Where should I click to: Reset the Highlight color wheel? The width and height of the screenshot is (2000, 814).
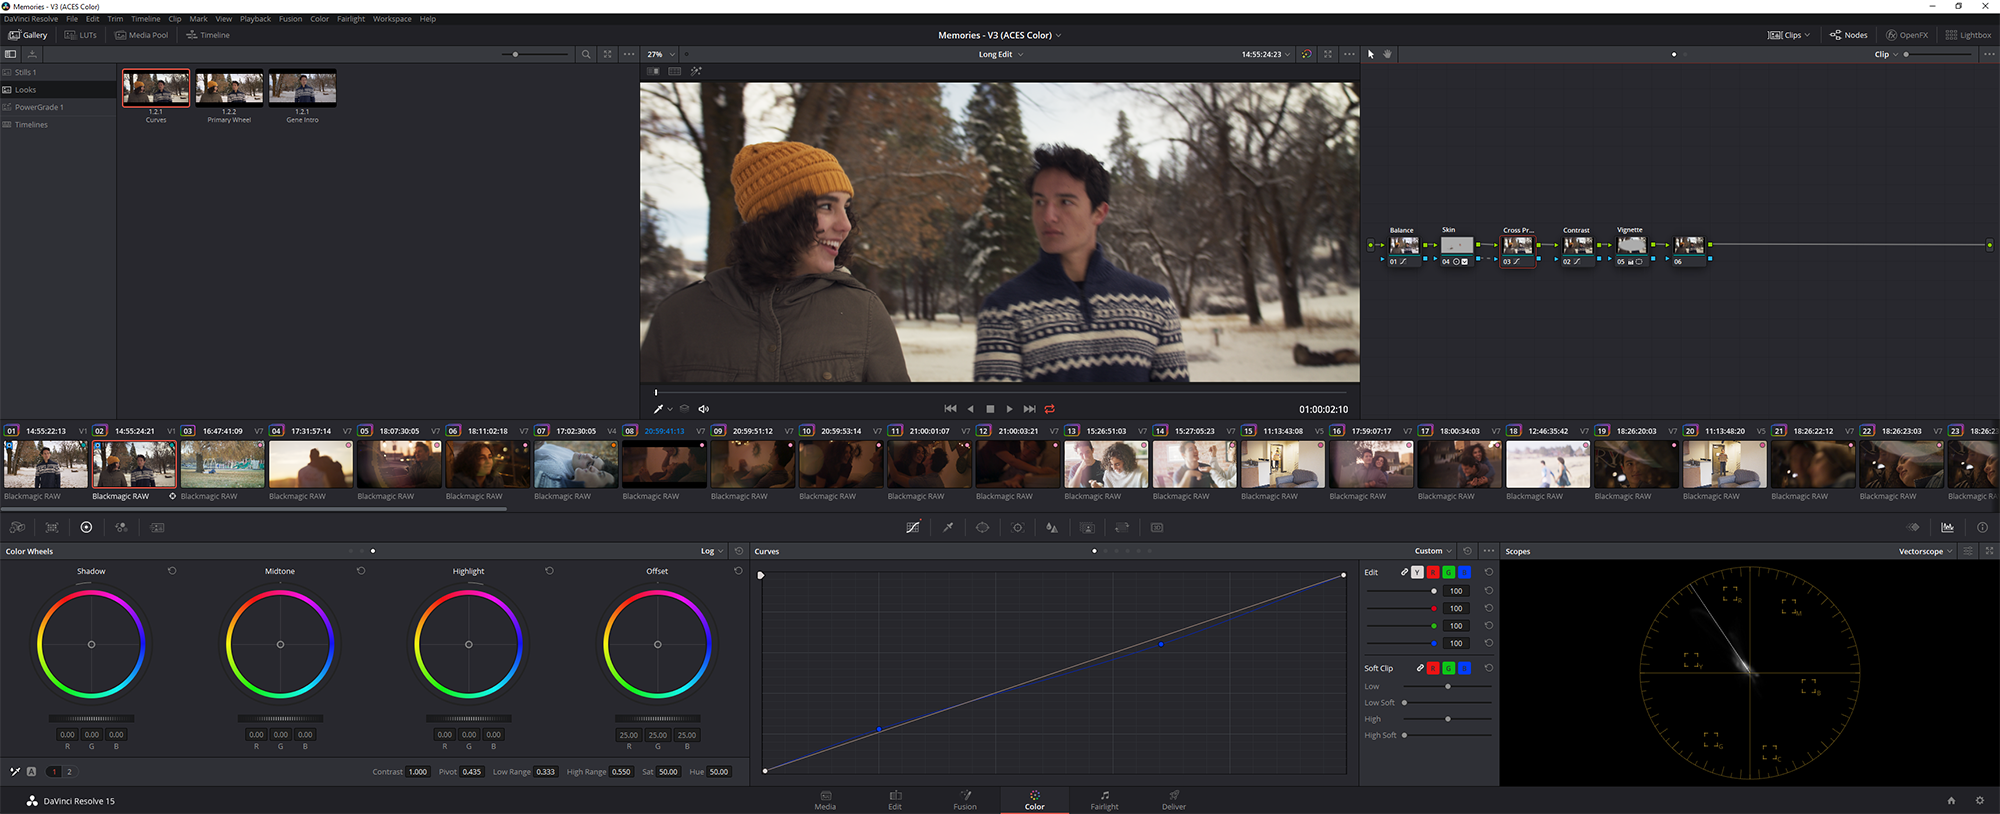point(549,571)
